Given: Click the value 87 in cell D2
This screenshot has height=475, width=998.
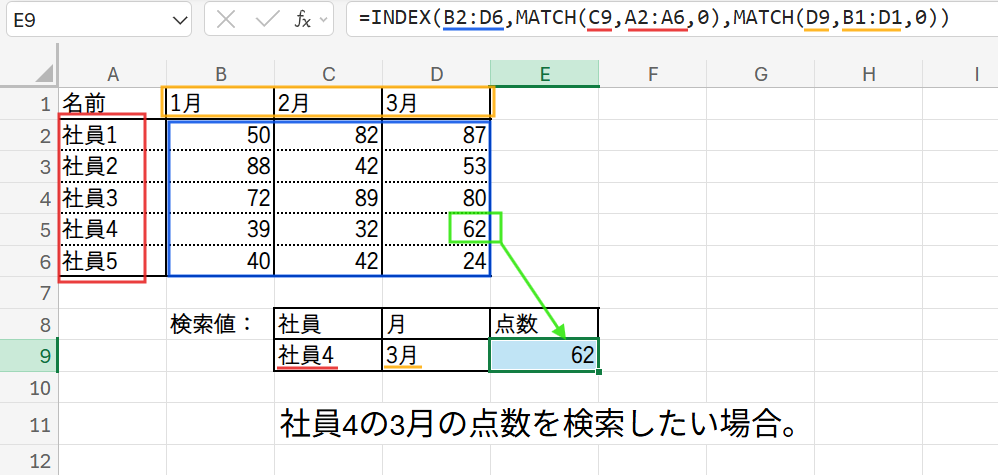Looking at the screenshot, I should pos(436,135).
